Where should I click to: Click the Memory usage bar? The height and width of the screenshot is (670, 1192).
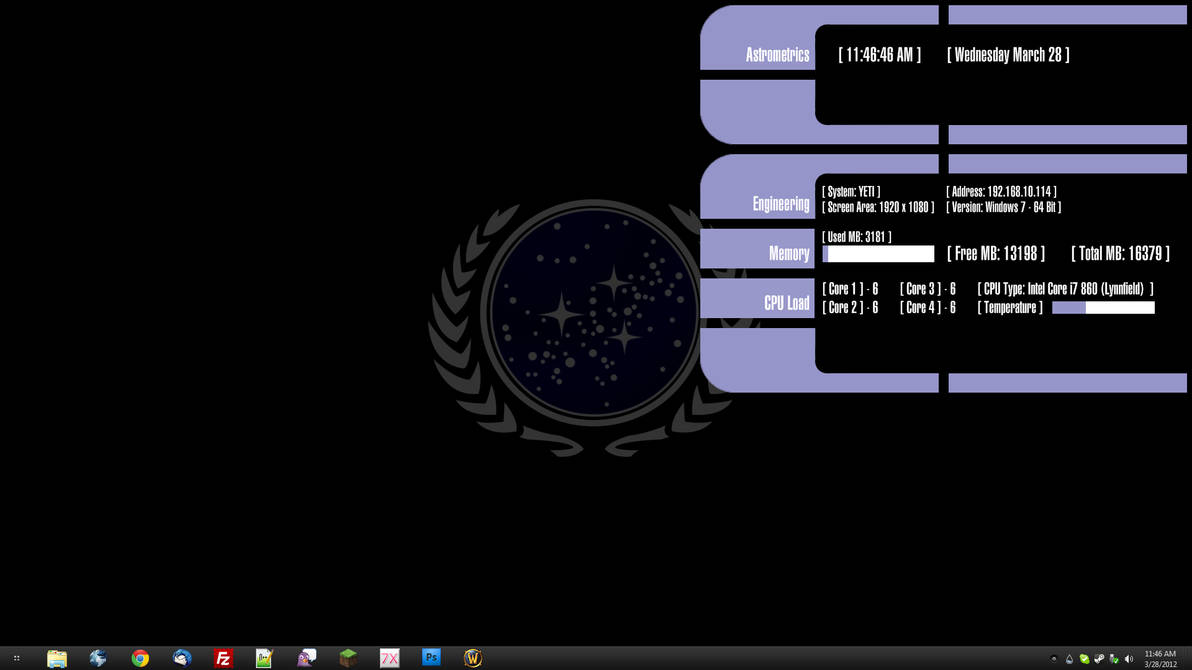[878, 254]
